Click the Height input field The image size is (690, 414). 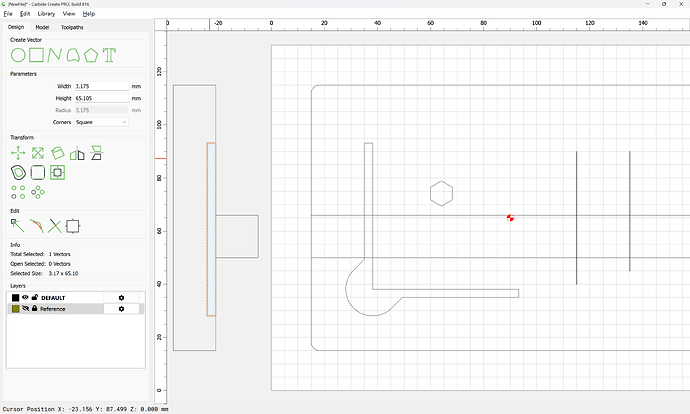(101, 98)
